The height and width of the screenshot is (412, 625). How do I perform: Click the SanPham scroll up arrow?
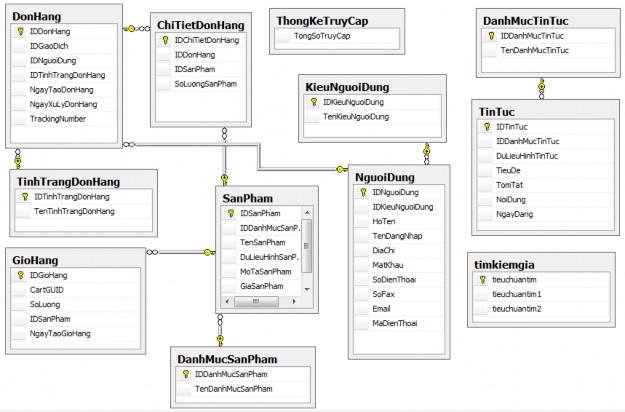[x=308, y=213]
